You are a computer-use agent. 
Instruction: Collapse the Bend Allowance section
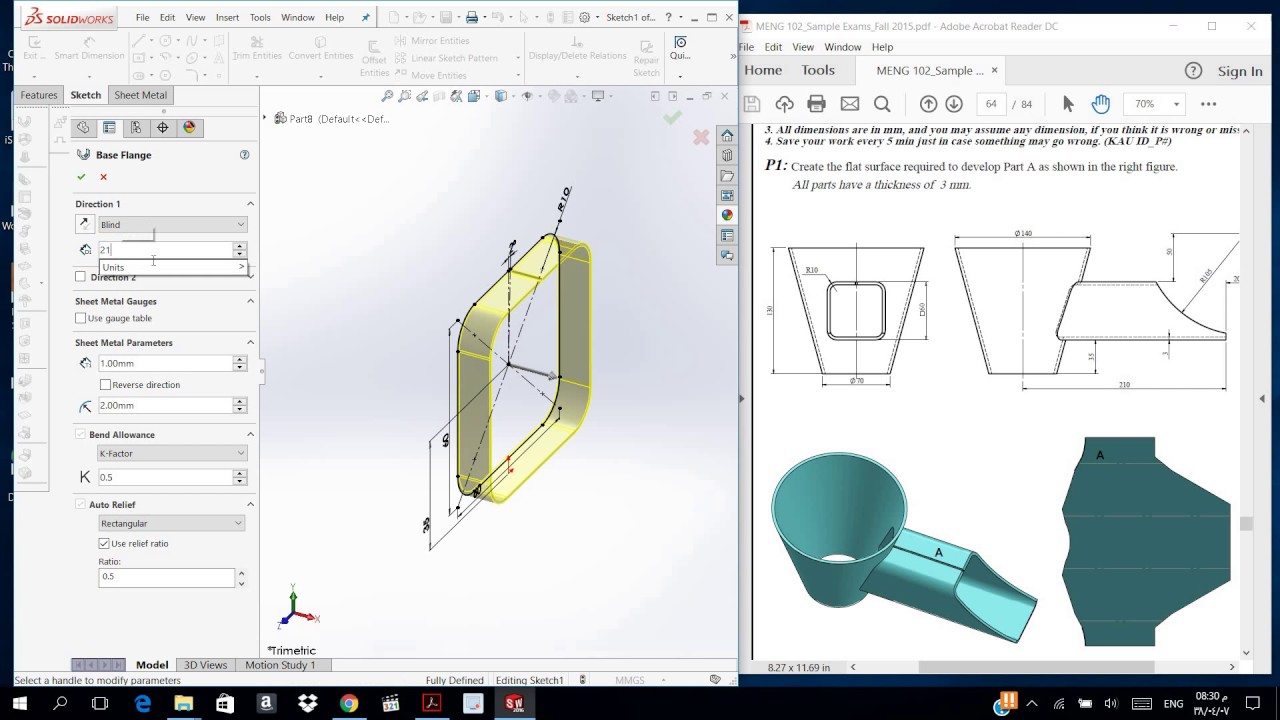250,435
